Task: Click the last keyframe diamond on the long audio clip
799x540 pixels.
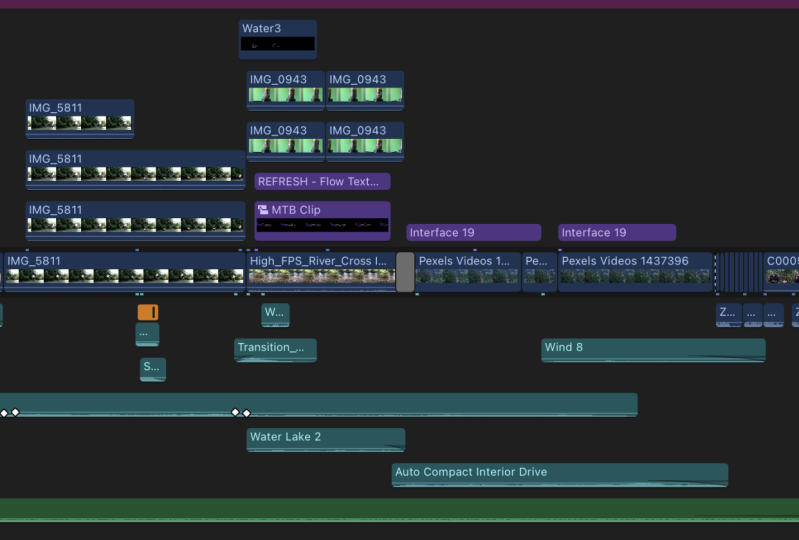Action: click(x=247, y=413)
